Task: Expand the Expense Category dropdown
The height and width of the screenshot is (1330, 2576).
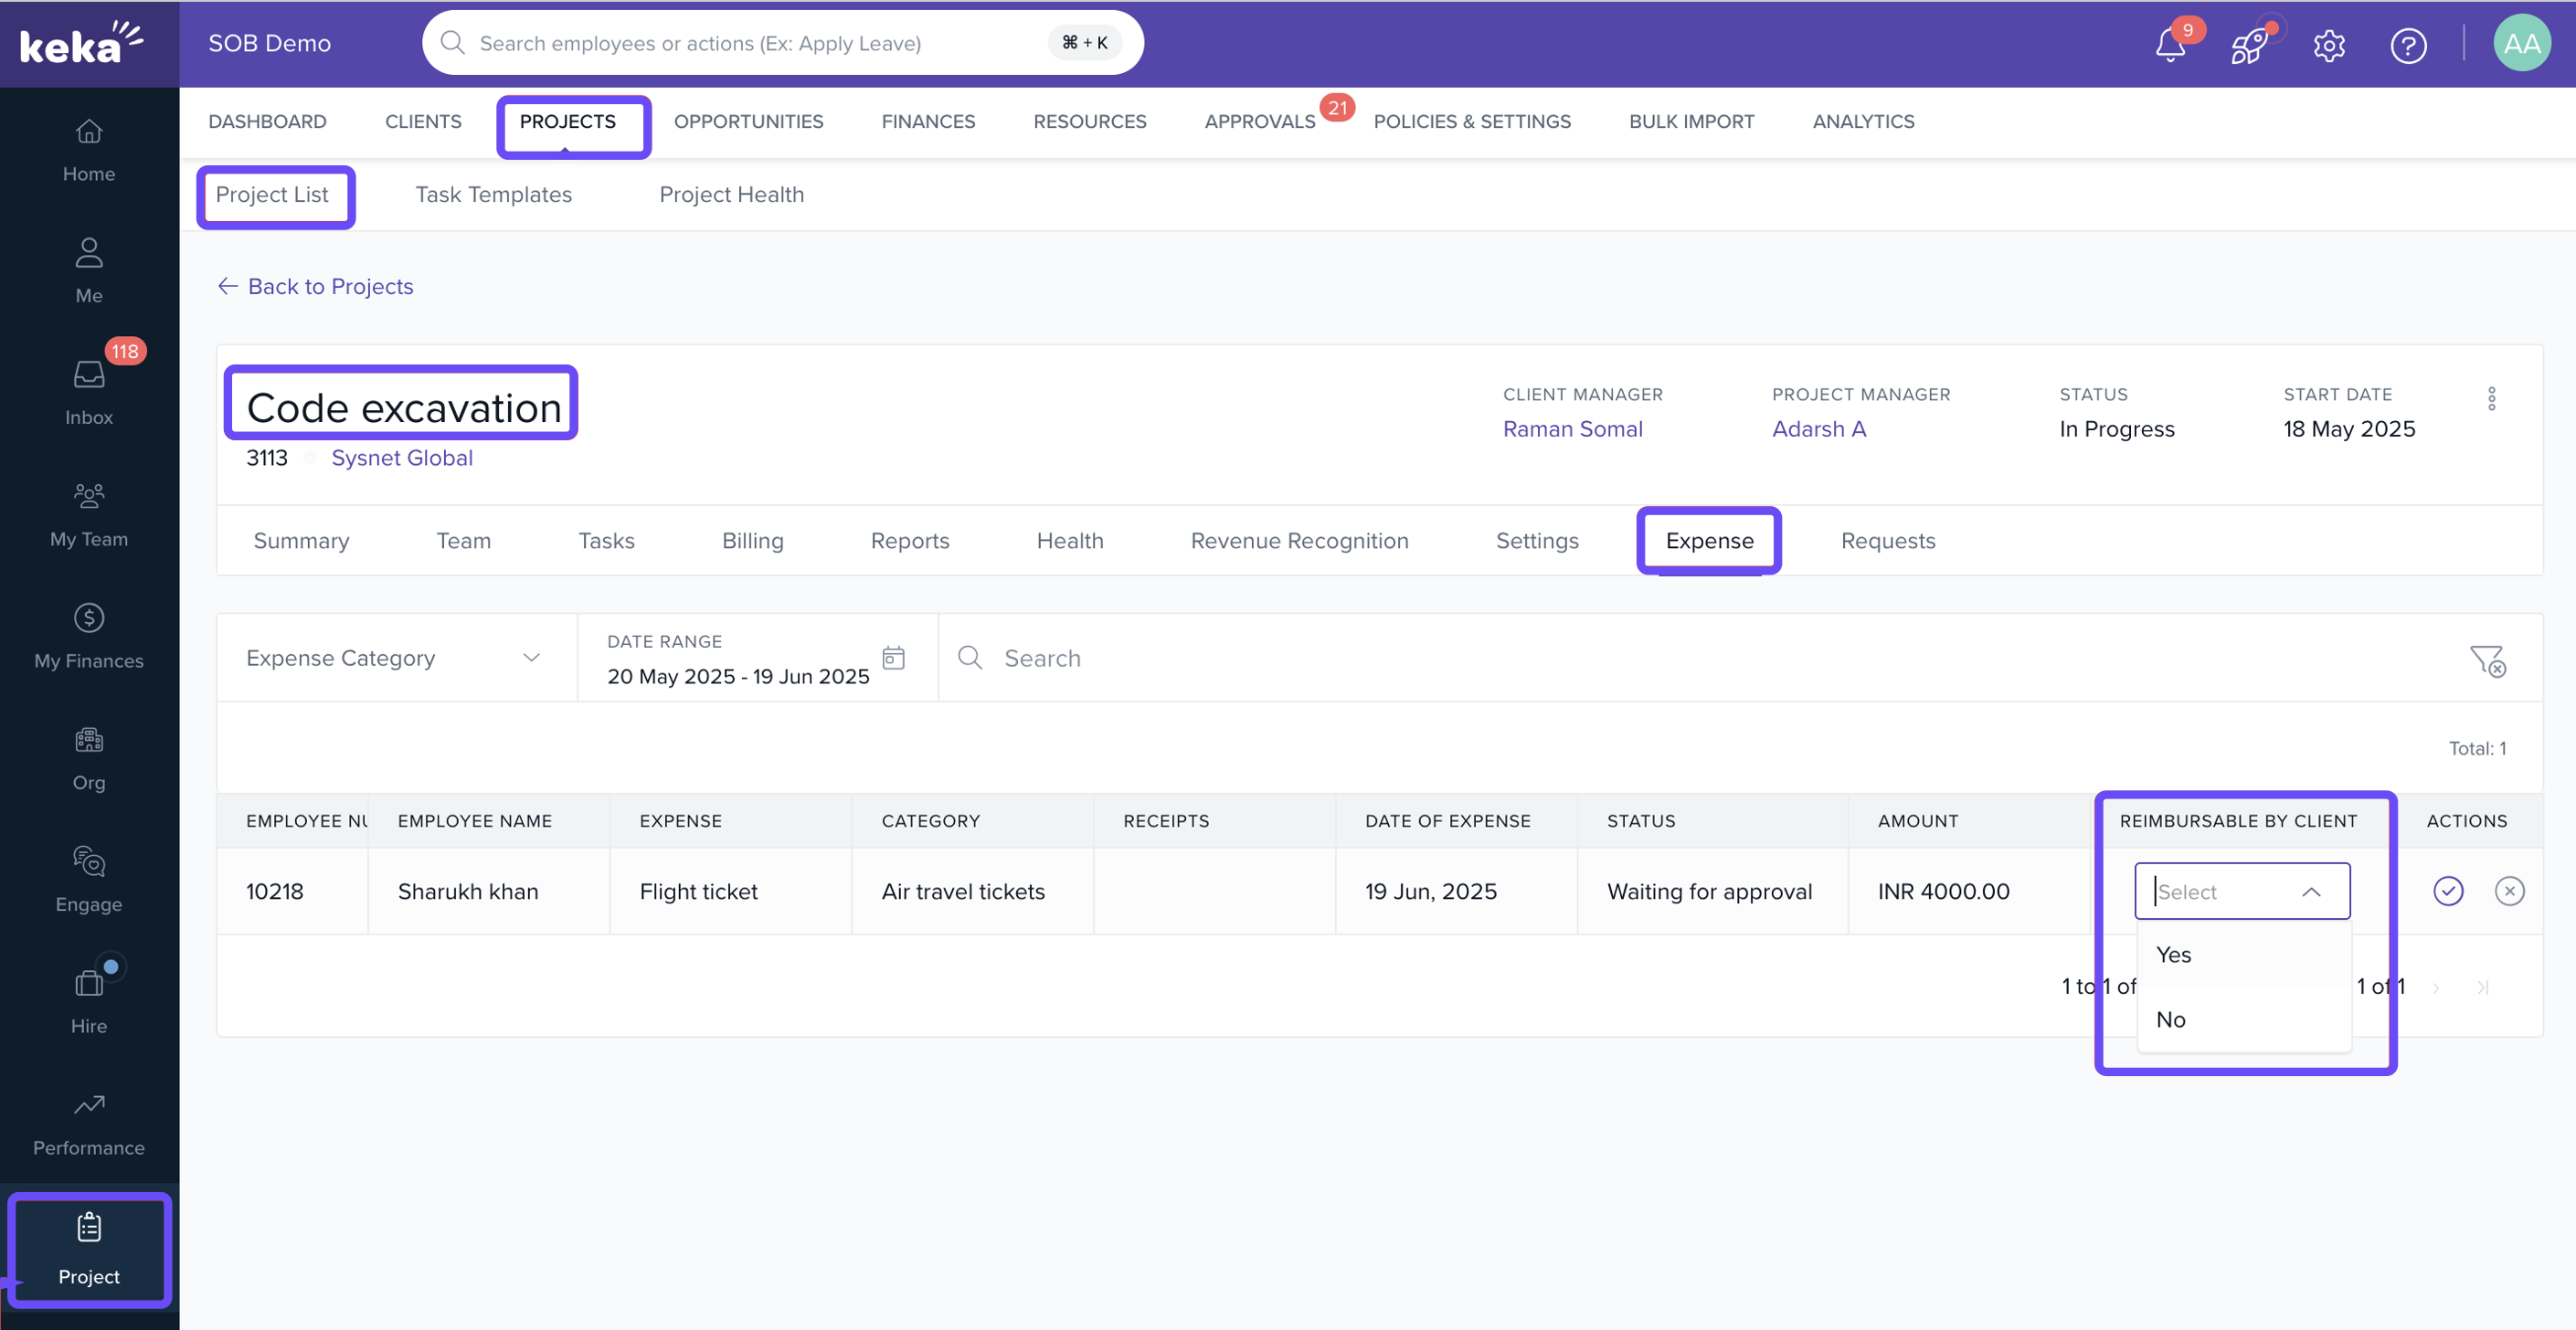Action: tap(395, 658)
